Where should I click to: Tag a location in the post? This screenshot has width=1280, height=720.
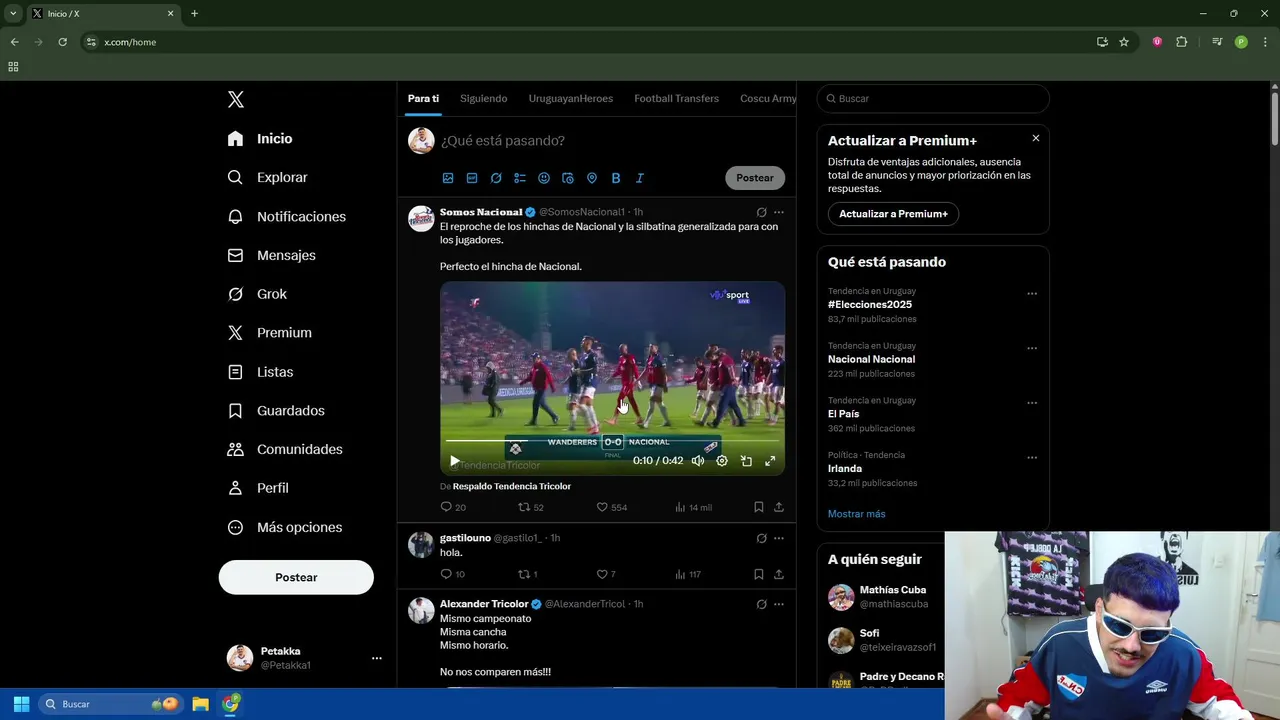(592, 178)
